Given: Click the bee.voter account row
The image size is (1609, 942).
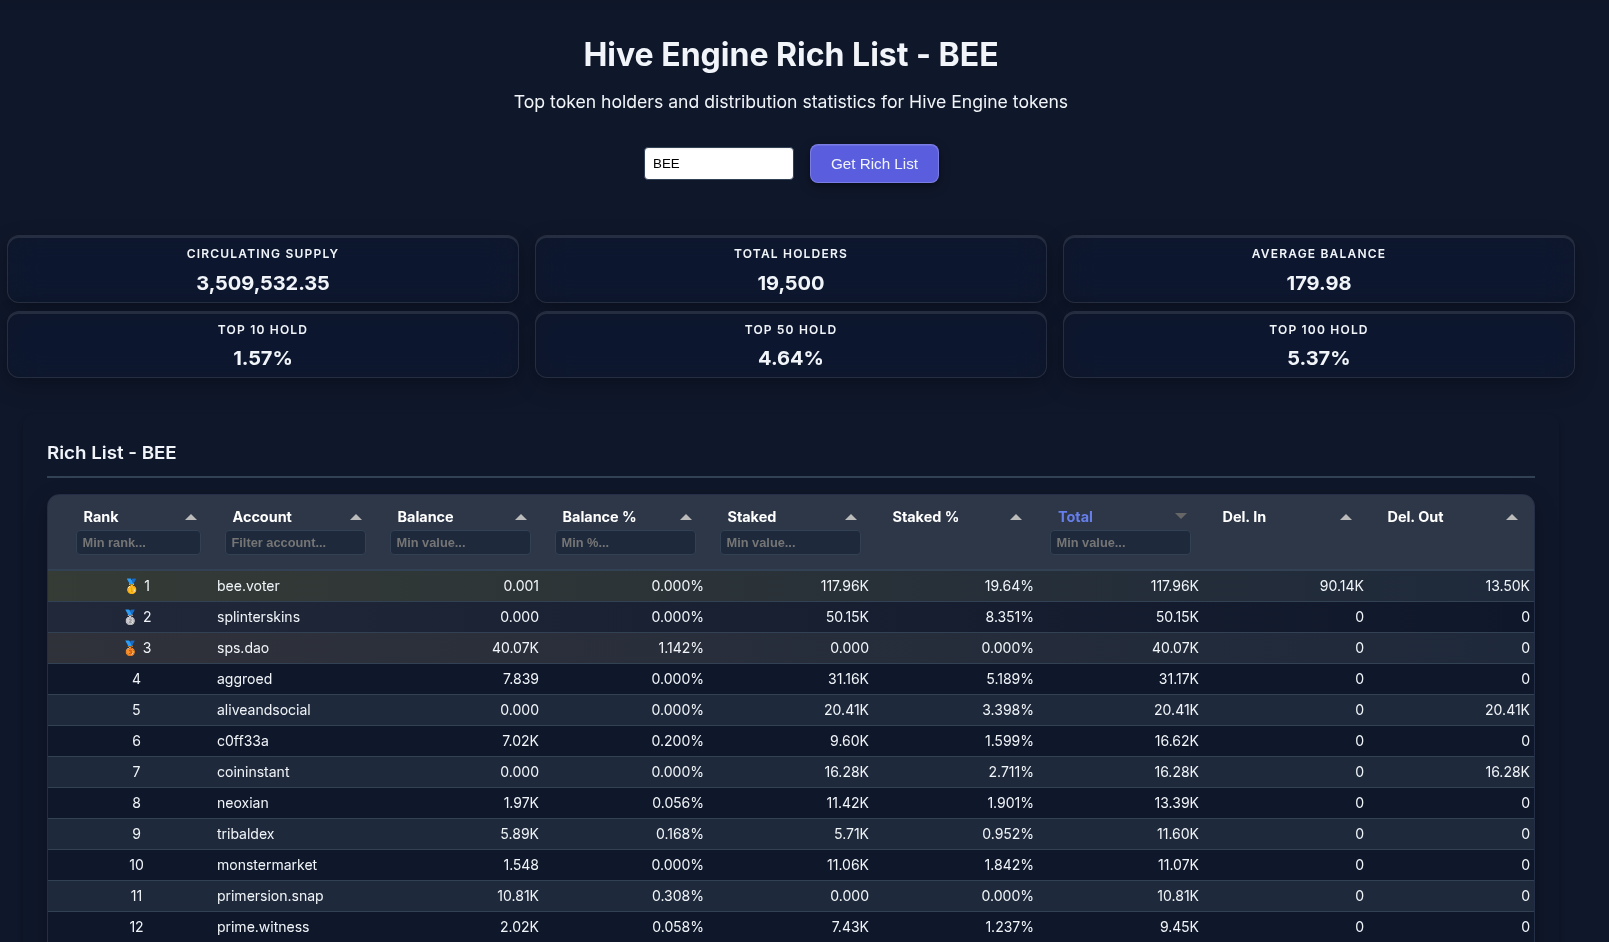Looking at the screenshot, I should tap(248, 586).
